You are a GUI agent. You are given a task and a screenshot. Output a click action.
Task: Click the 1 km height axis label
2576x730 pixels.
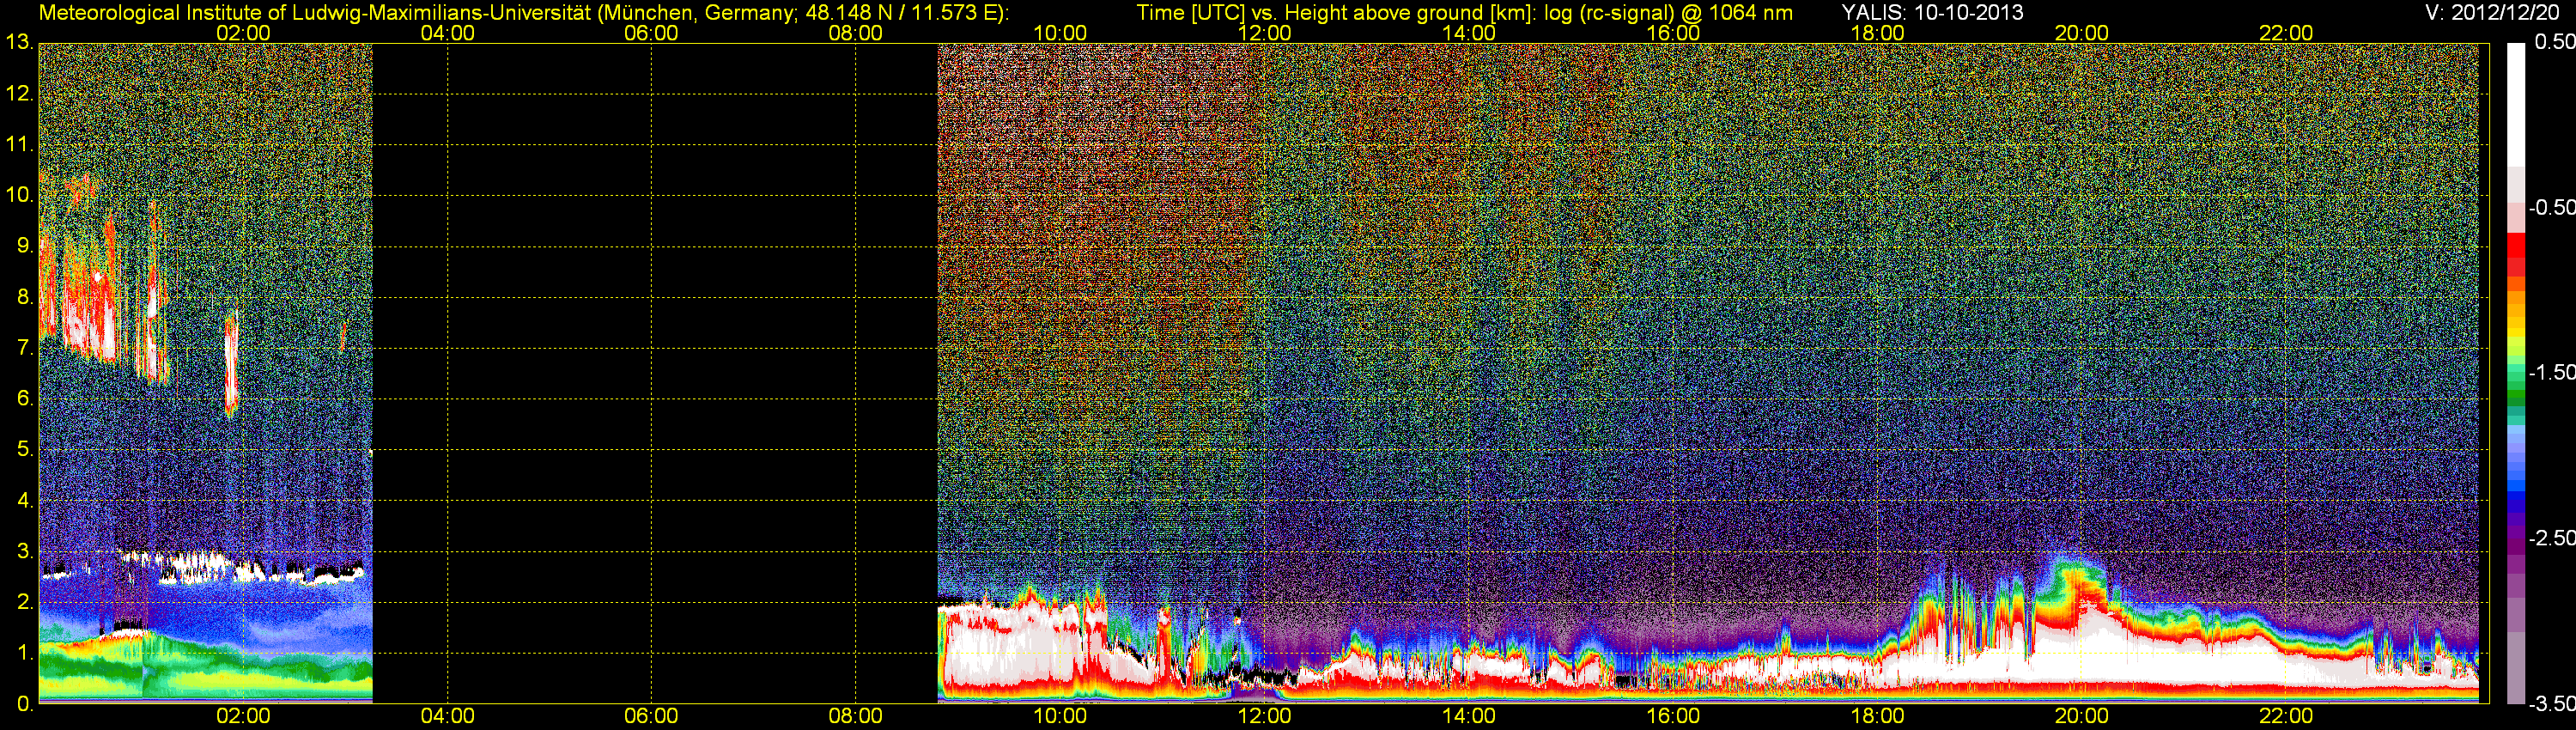pos(24,652)
